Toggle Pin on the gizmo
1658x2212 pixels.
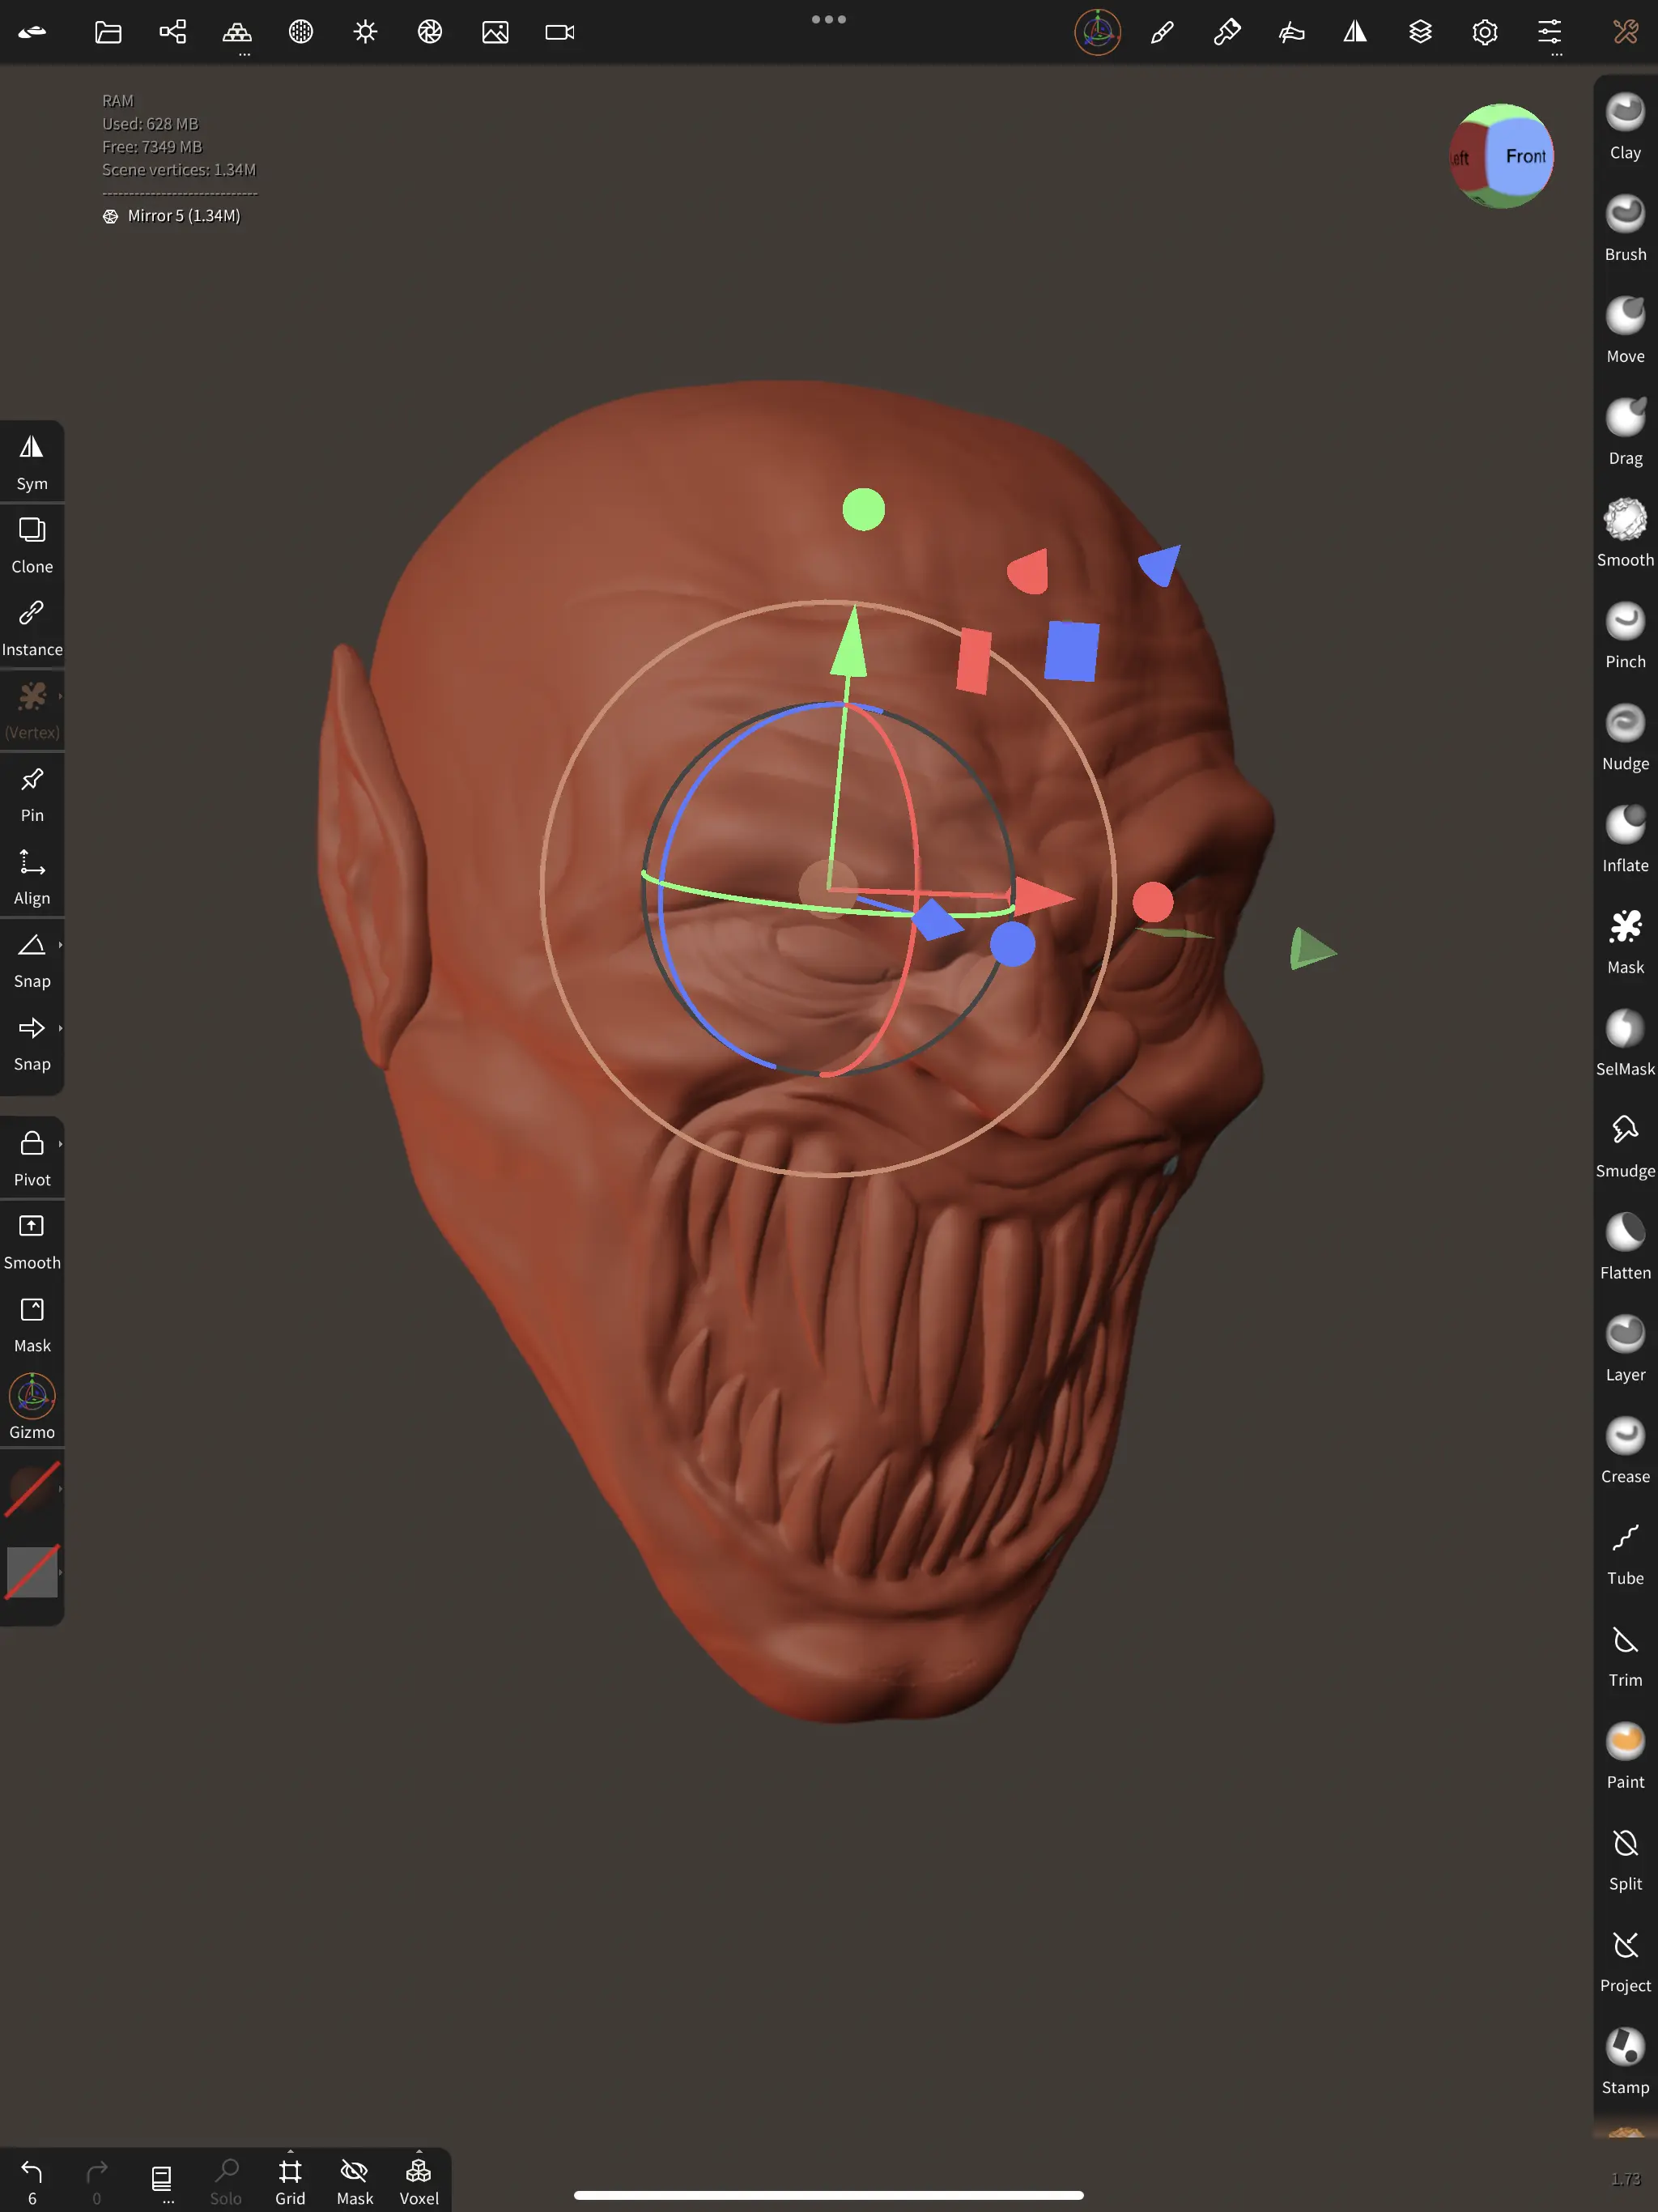pos(32,794)
